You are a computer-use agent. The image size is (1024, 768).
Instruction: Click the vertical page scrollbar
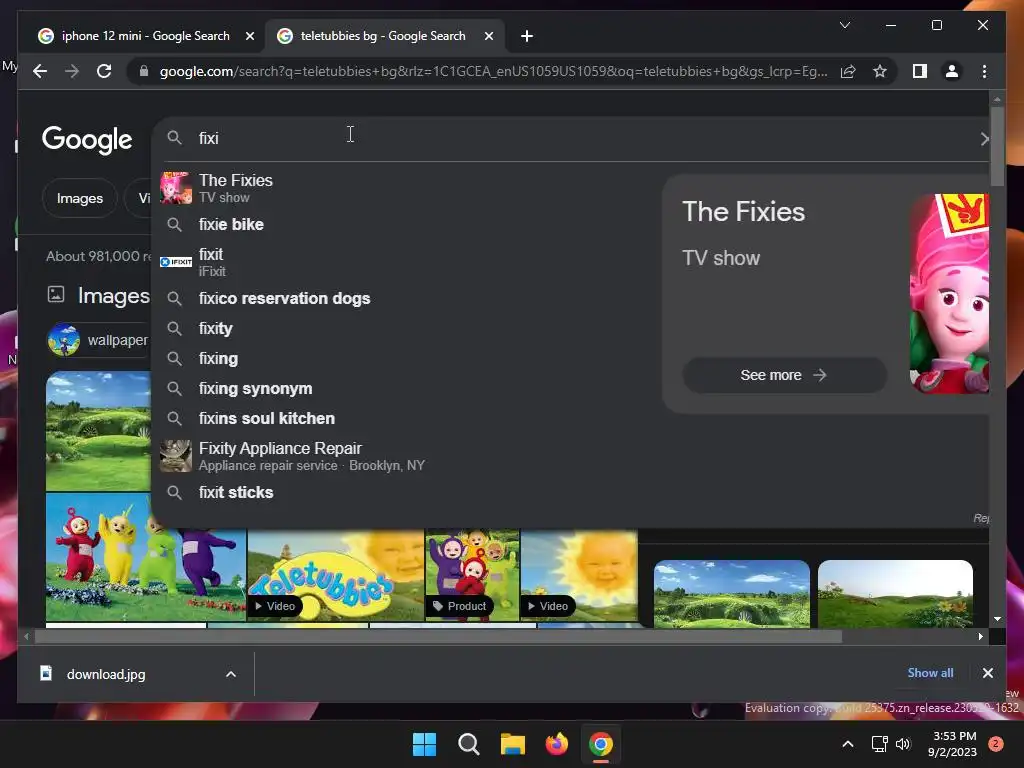[x=997, y=146]
